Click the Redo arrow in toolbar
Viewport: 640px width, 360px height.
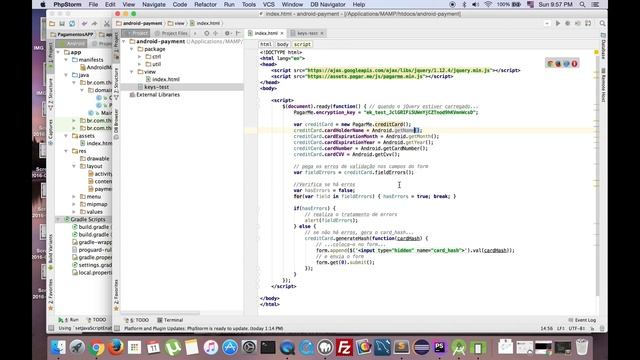94,24
